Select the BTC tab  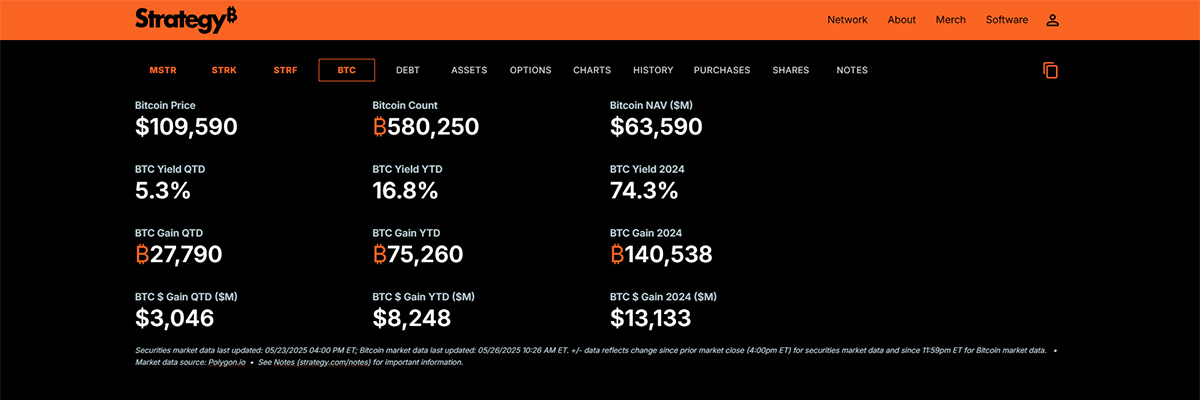click(346, 70)
